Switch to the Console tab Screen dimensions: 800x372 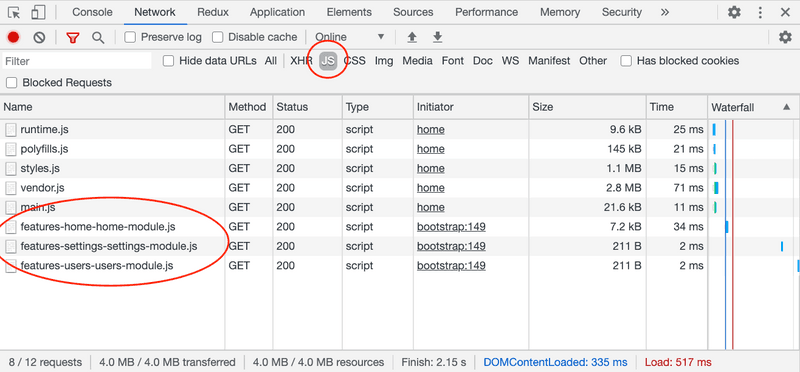point(92,12)
